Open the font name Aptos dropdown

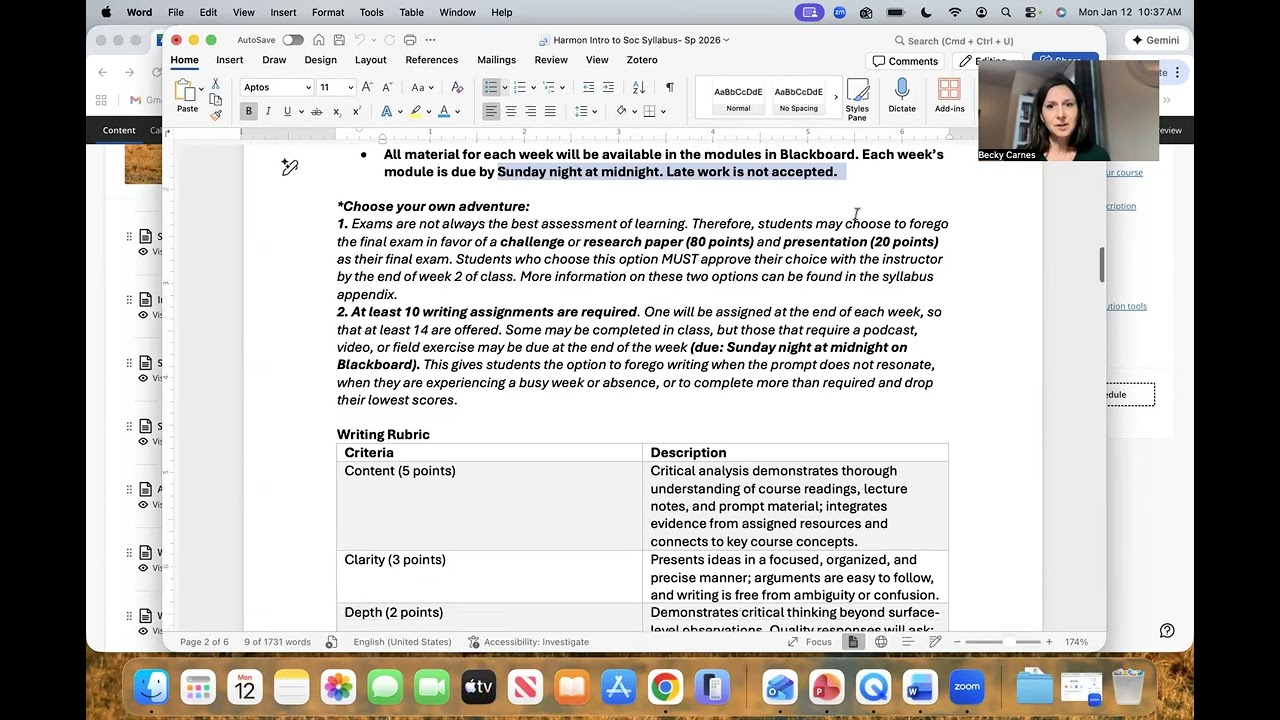coord(308,87)
